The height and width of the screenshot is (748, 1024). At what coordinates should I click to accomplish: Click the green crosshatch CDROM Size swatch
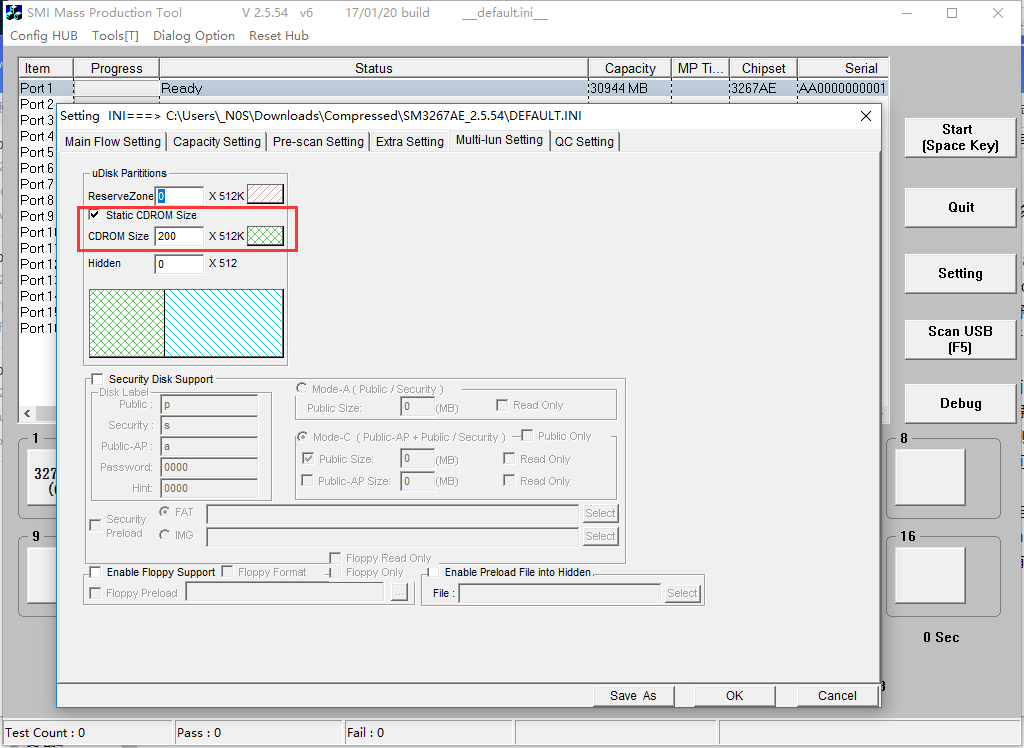pyautogui.click(x=265, y=236)
